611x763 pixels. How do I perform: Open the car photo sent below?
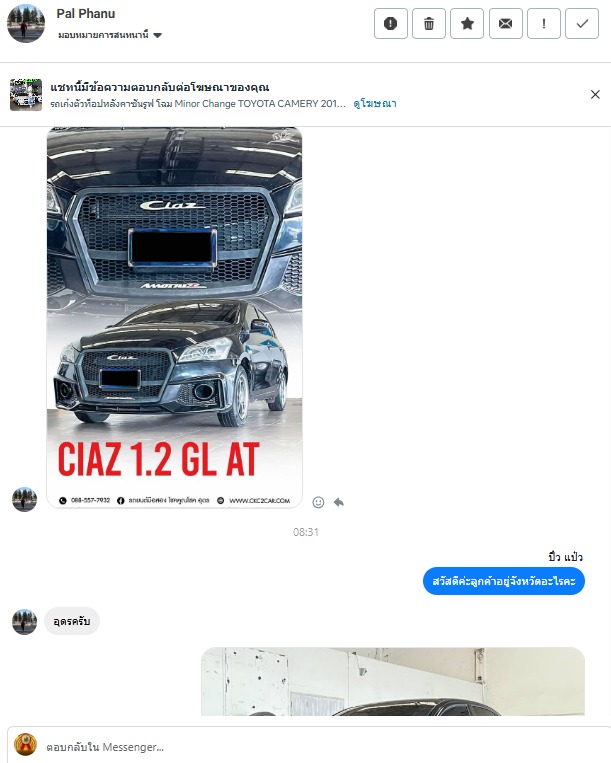[393, 681]
